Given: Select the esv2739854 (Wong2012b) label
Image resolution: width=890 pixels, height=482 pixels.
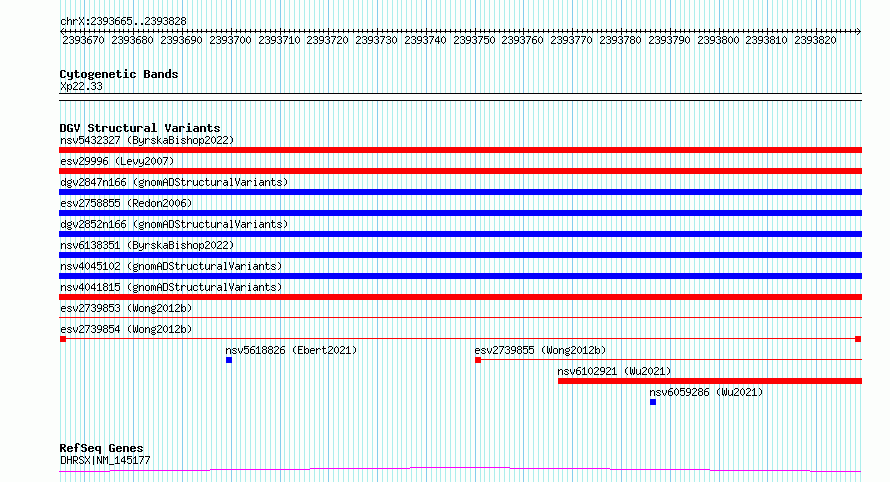Looking at the screenshot, I should tap(126, 329).
